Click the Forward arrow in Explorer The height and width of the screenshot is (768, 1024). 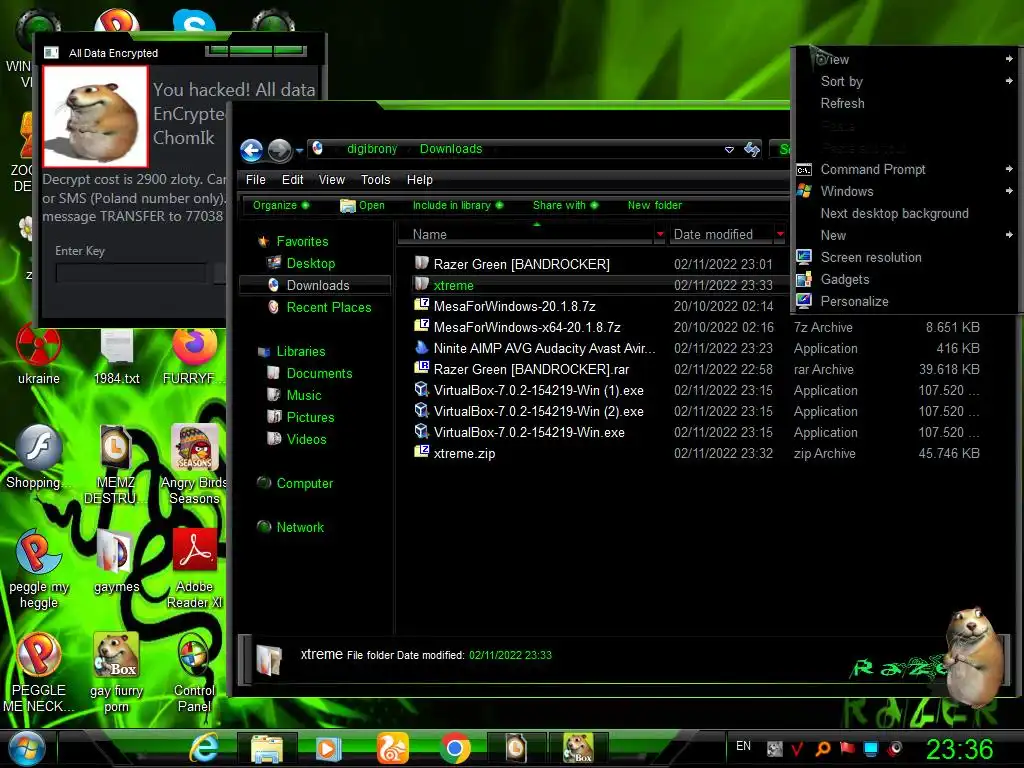point(280,150)
